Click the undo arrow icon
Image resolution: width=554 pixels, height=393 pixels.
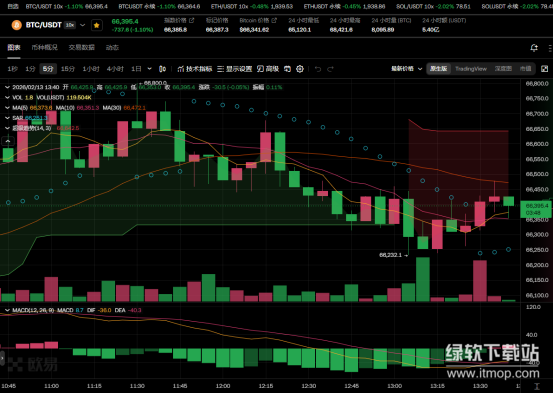(x=318, y=69)
